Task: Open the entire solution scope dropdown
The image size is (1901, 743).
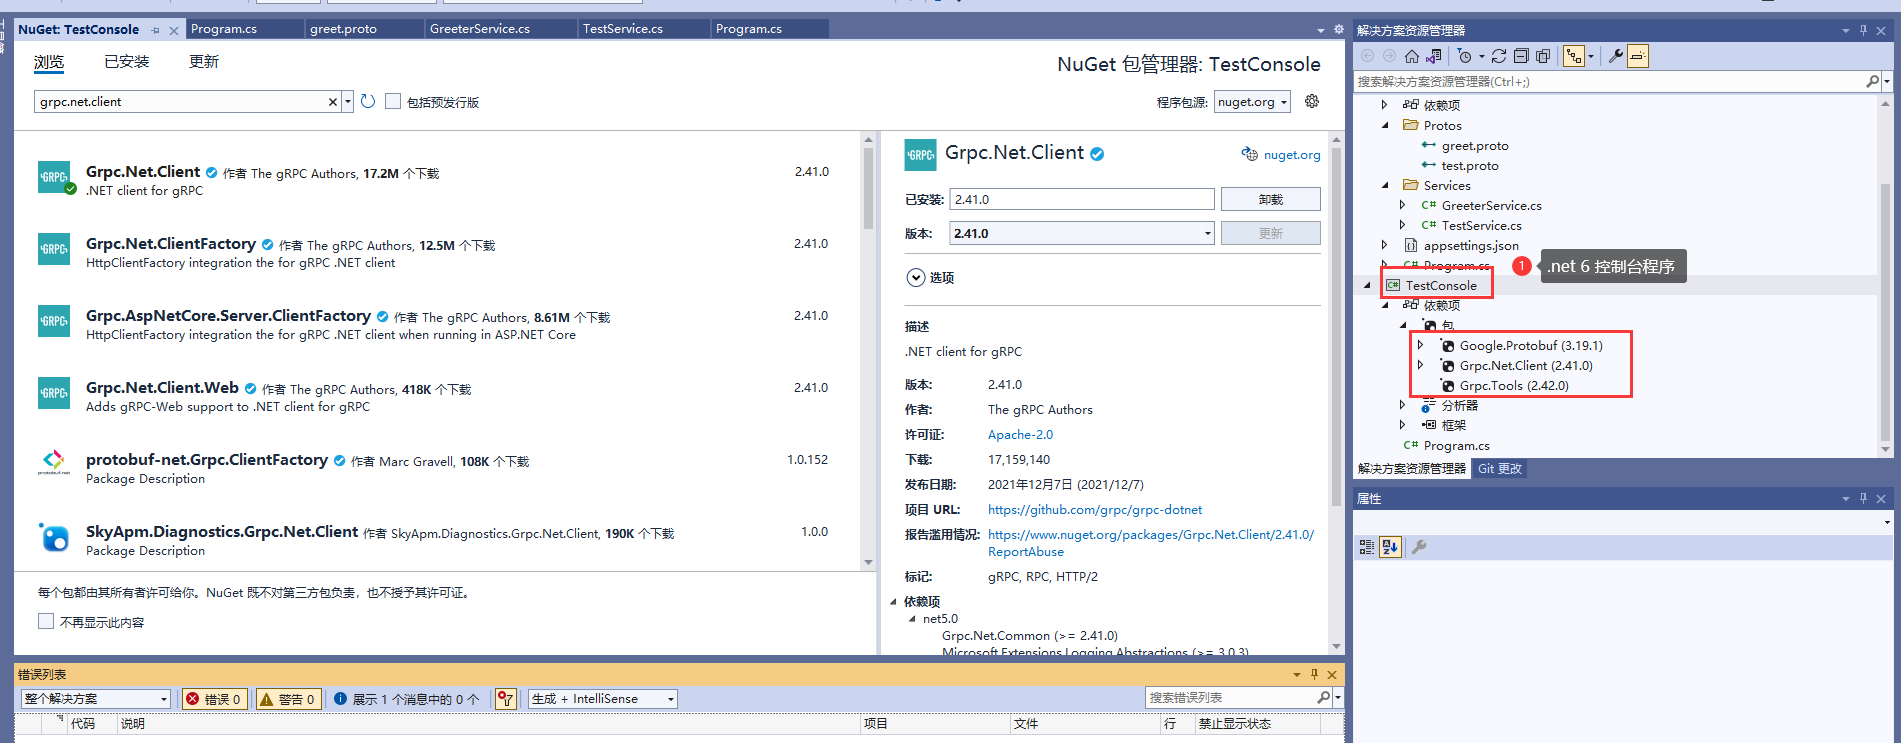Action: pos(95,699)
